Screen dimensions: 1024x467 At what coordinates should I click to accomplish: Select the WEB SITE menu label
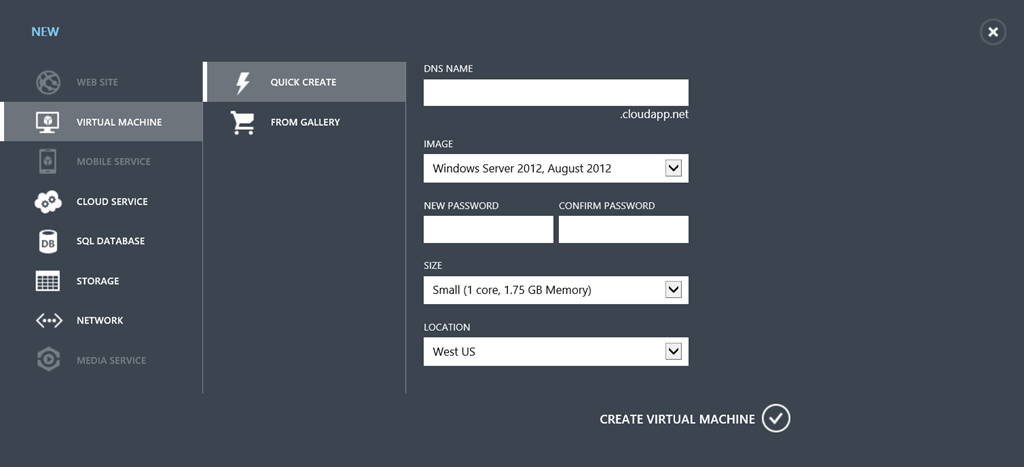tap(97, 82)
